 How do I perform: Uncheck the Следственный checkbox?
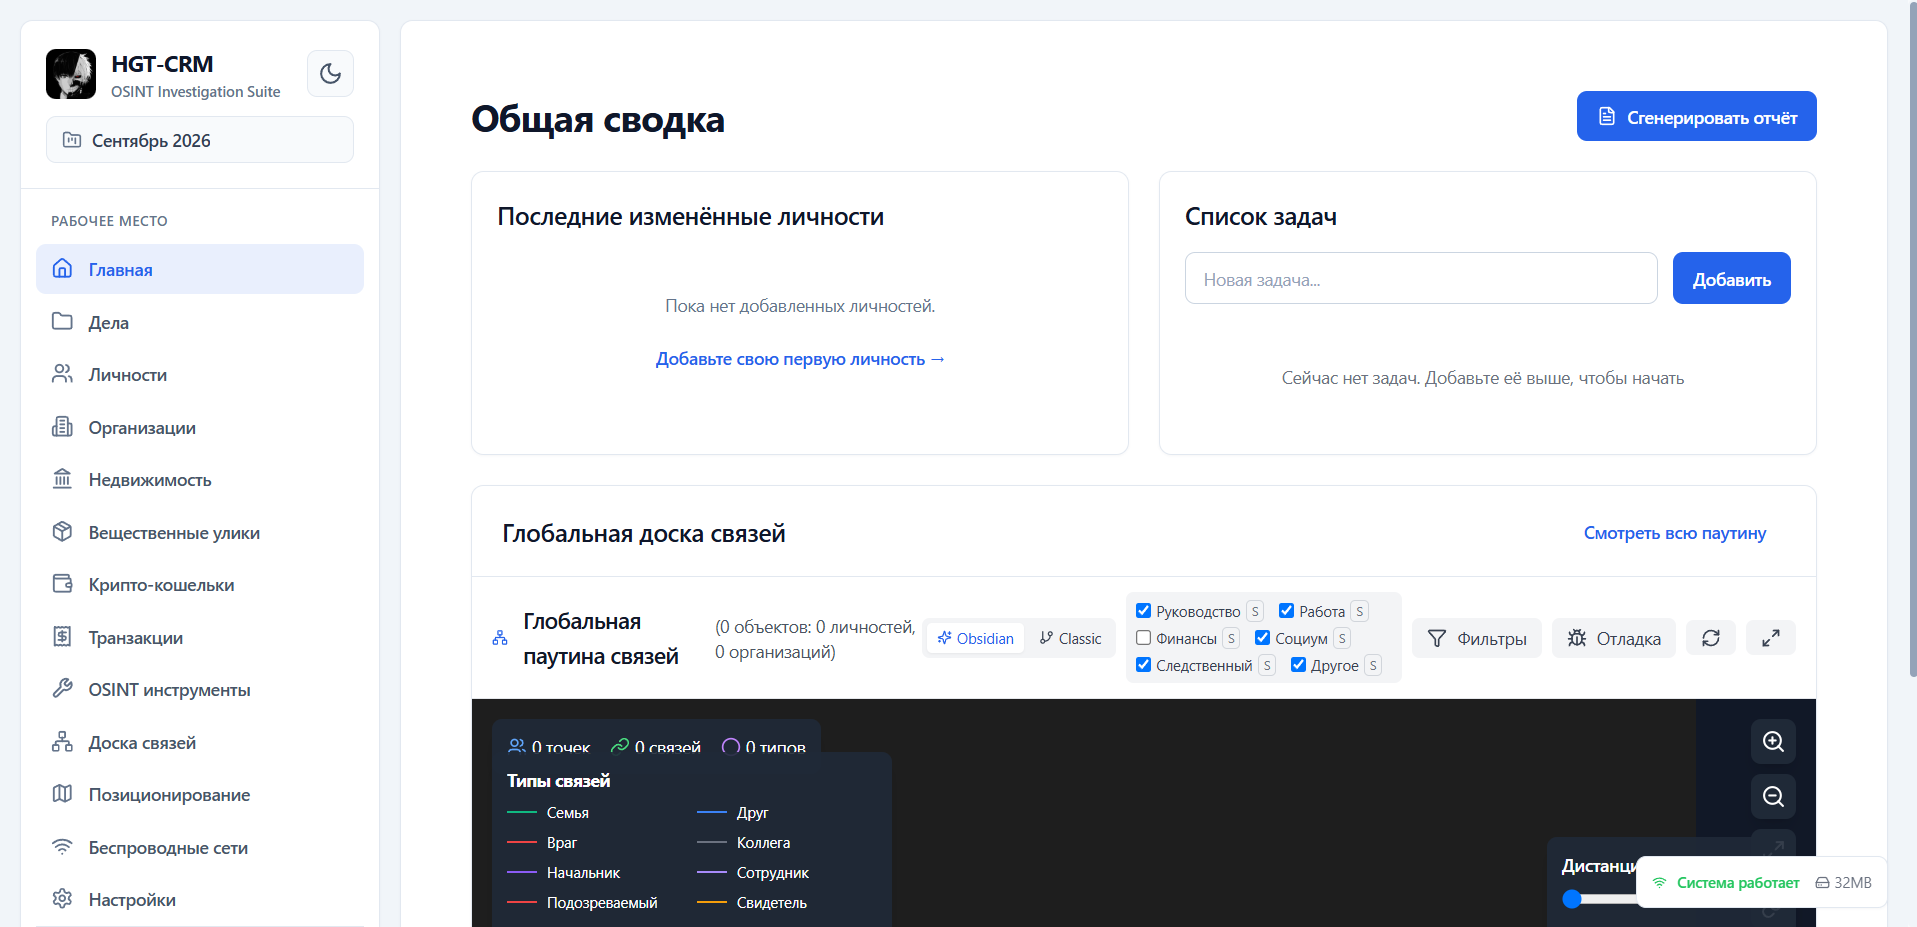(1143, 664)
